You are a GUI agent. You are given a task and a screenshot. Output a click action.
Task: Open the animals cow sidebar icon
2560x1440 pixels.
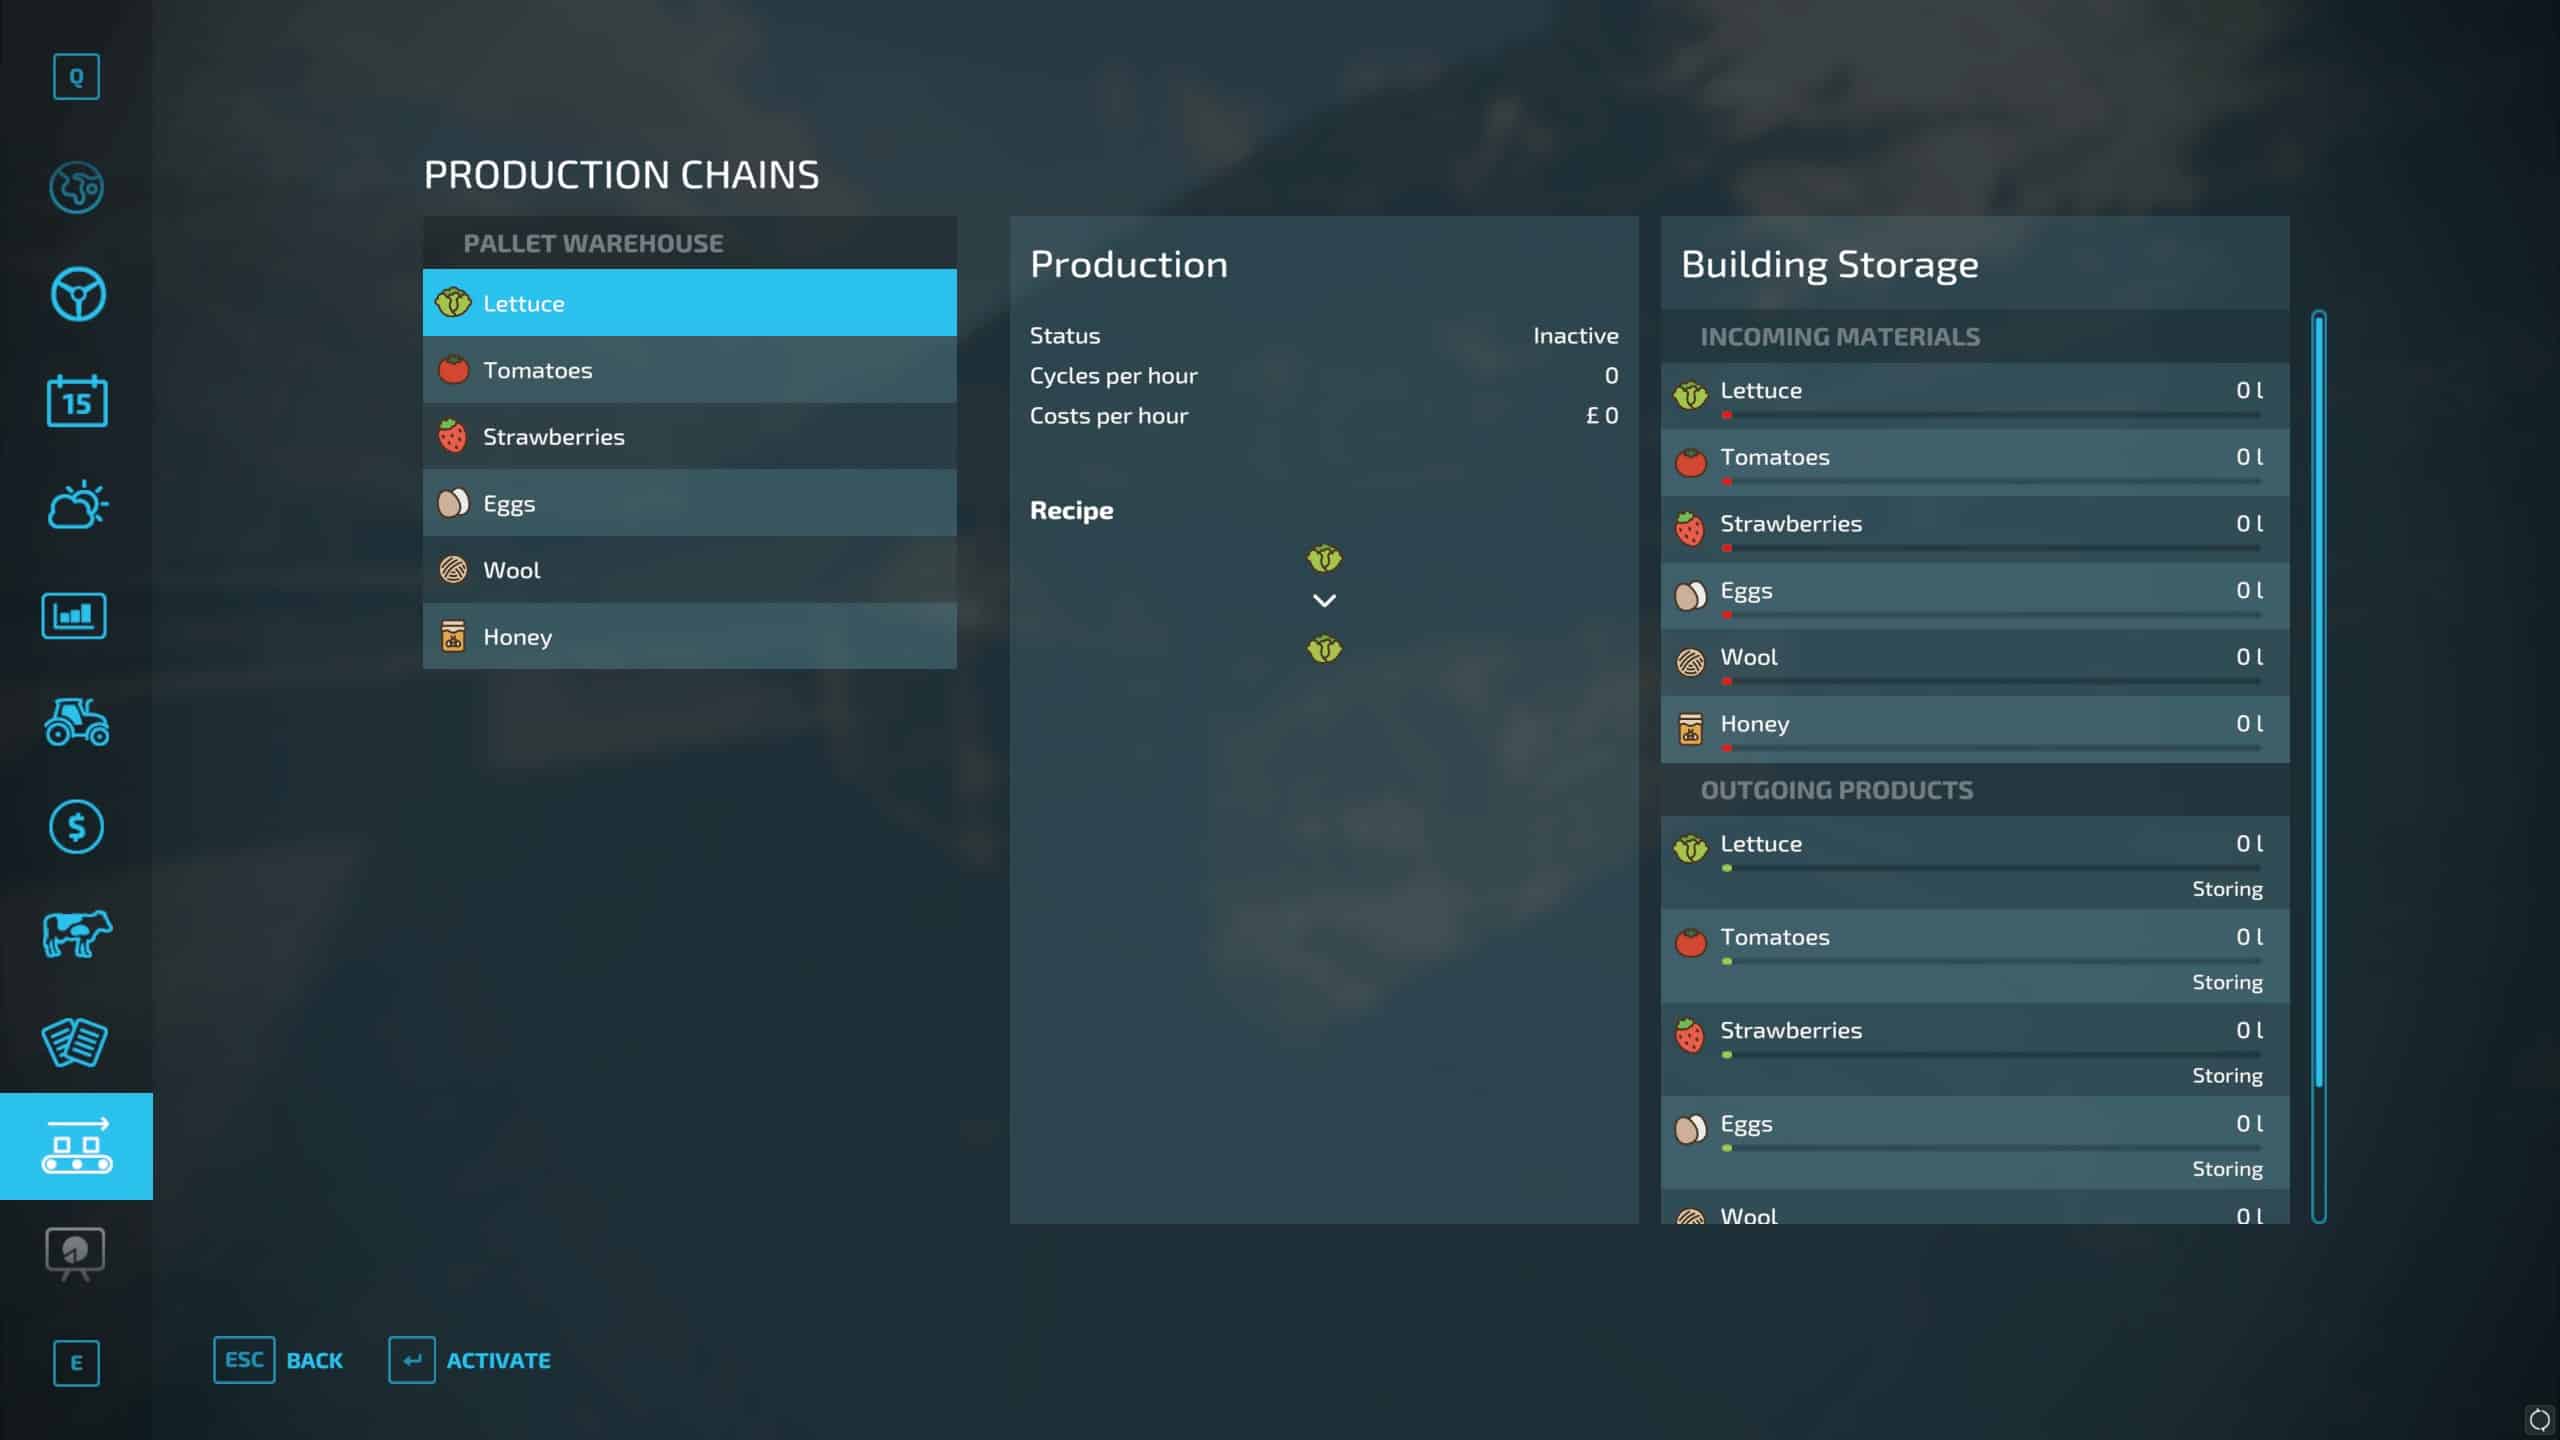(77, 934)
